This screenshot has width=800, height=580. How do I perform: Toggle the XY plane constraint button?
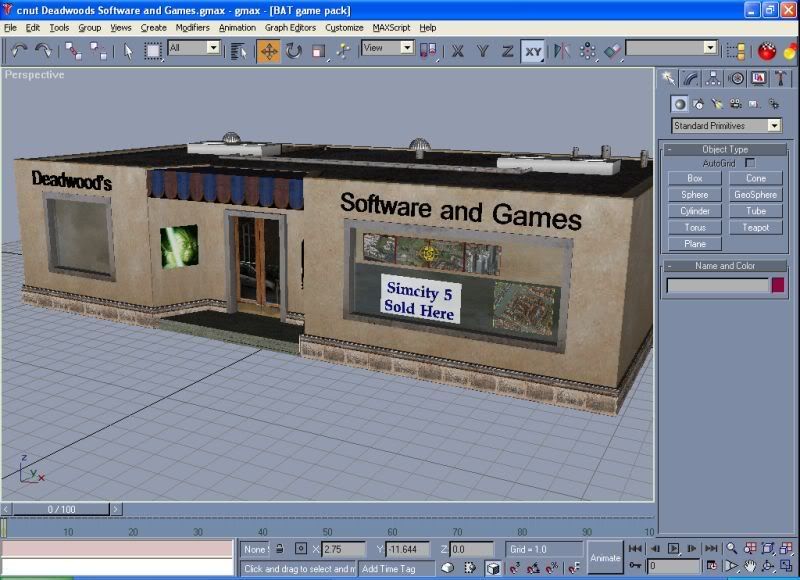(x=533, y=51)
